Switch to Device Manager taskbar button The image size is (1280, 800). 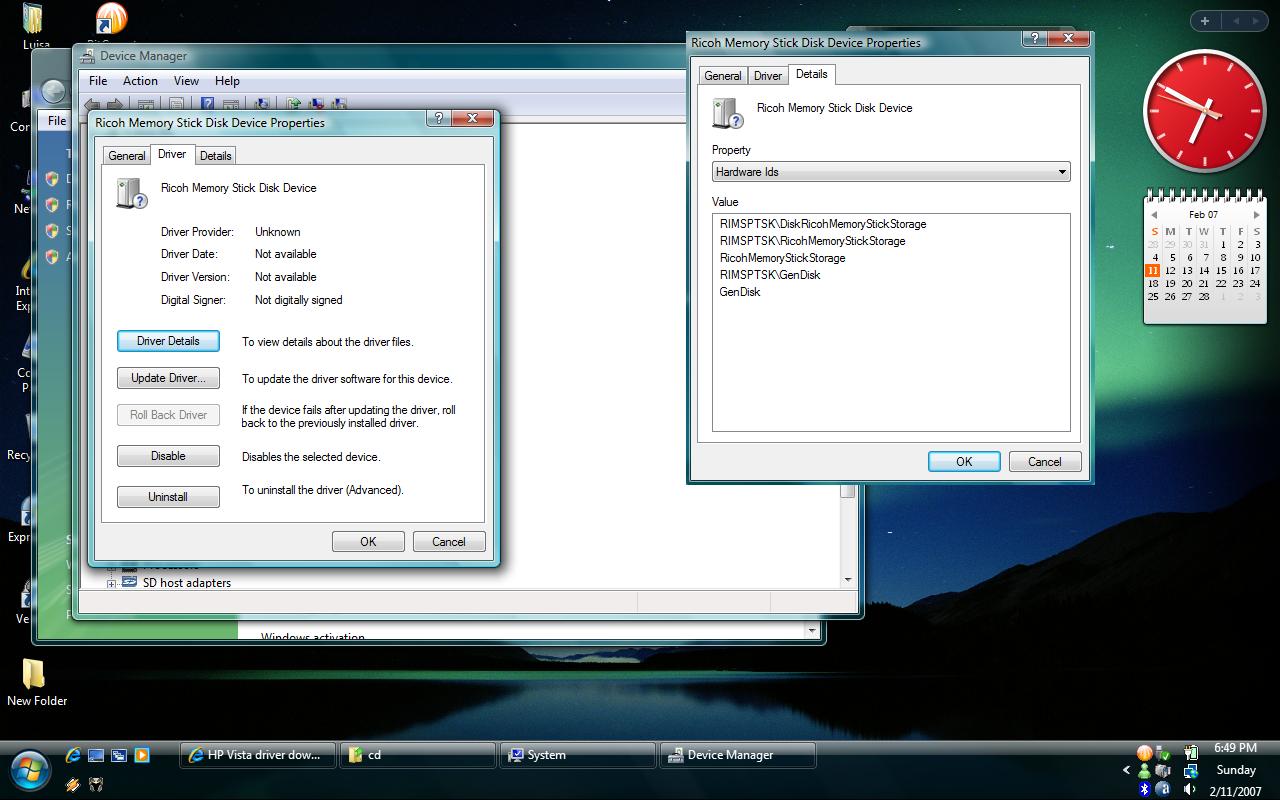[737, 755]
